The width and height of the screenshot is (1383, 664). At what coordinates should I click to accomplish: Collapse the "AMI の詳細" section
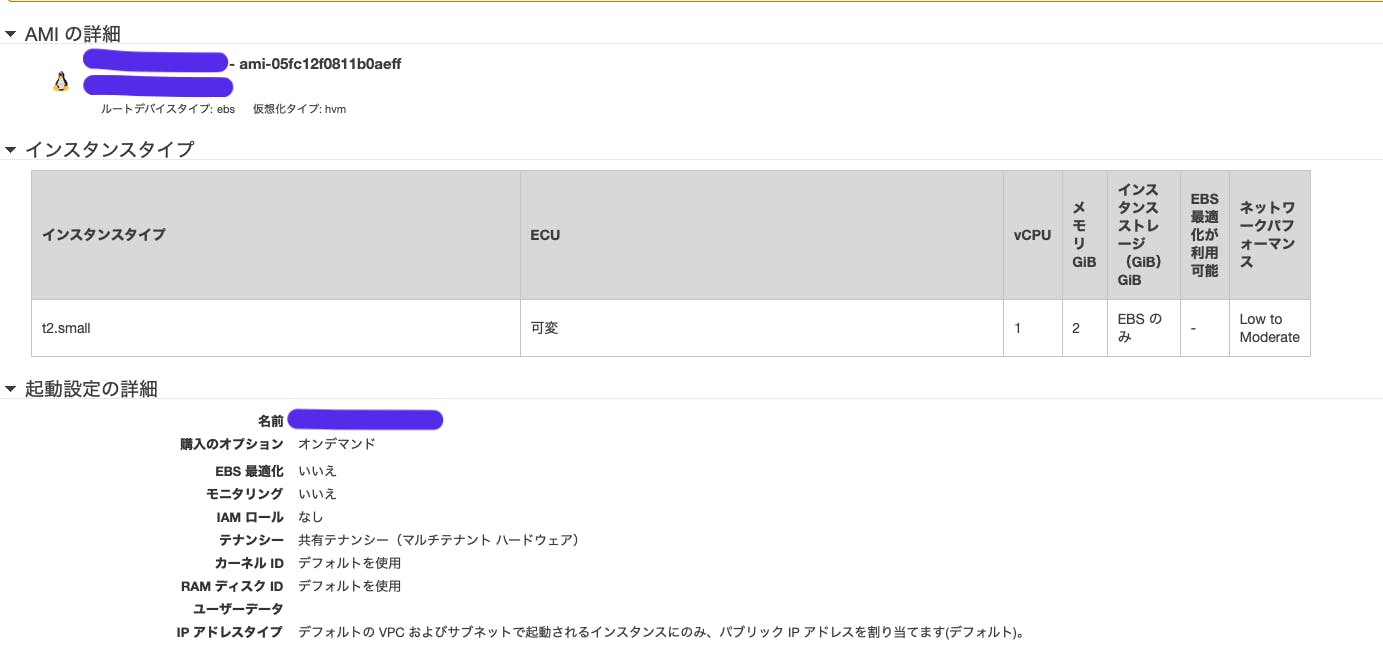tap(10, 33)
